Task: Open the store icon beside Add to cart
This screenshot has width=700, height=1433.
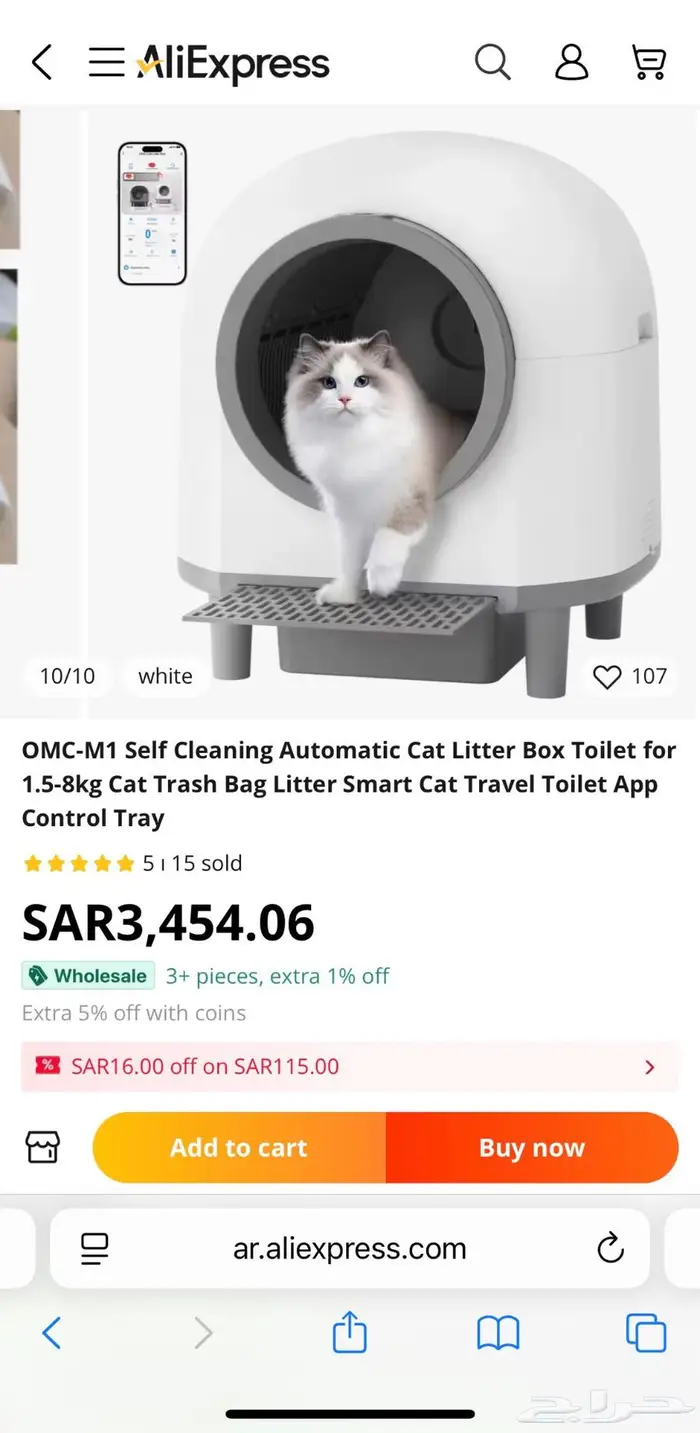Action: (x=43, y=1147)
